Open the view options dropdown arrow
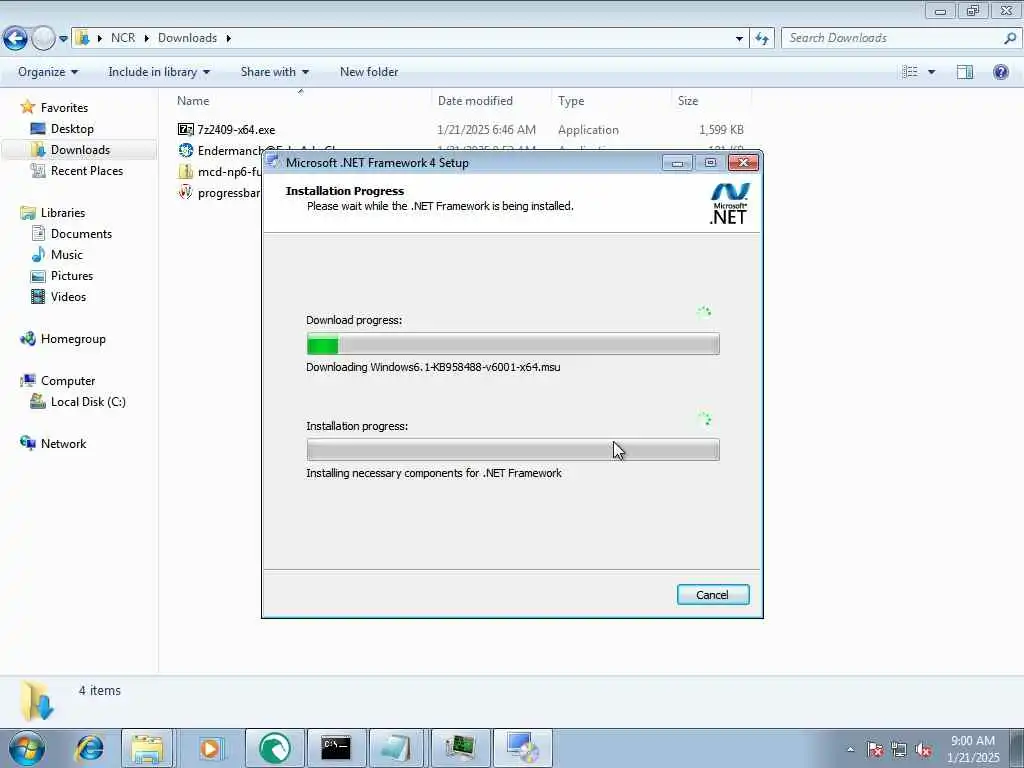Viewport: 1024px width, 768px height. tap(931, 72)
